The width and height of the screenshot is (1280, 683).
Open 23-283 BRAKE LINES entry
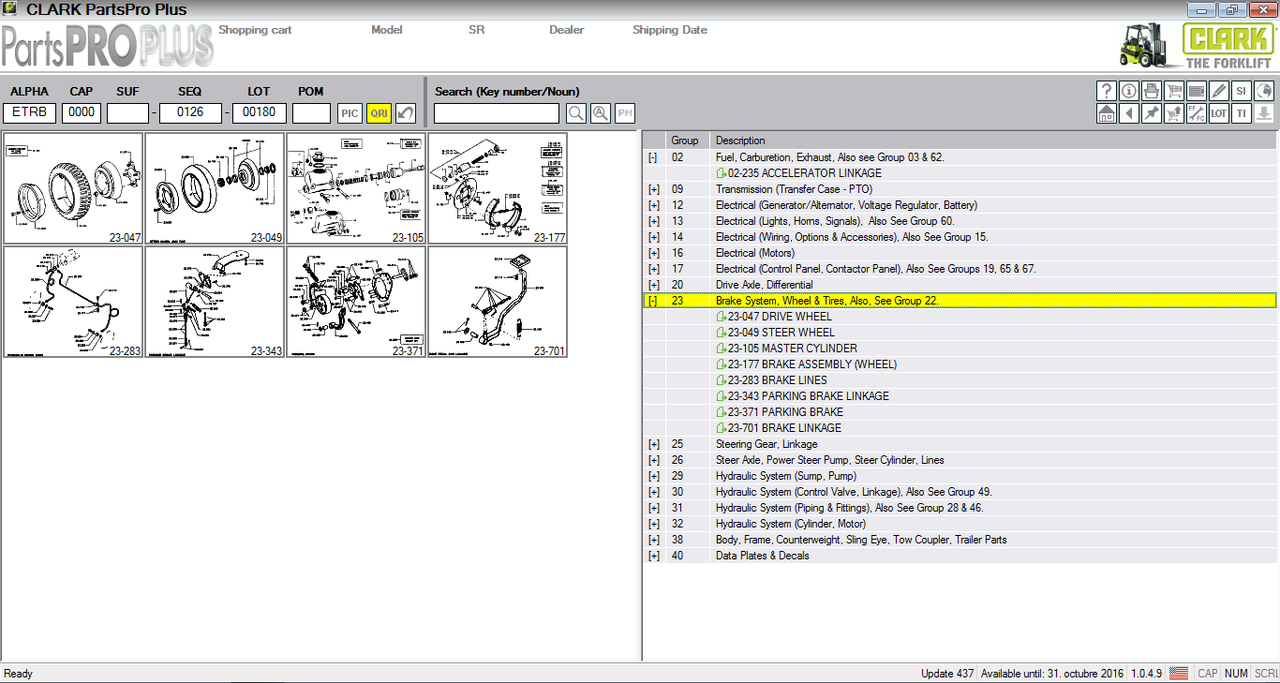click(771, 380)
